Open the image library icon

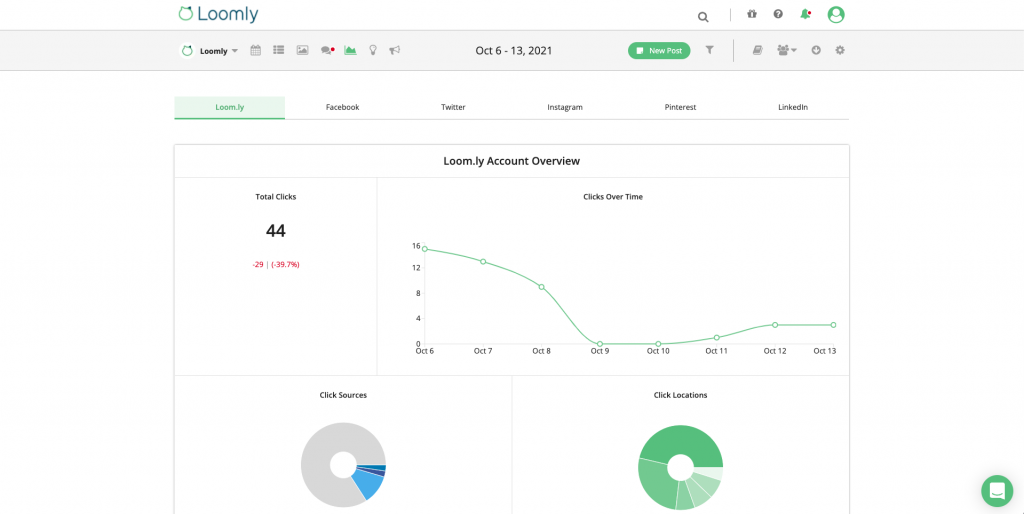tap(302, 50)
